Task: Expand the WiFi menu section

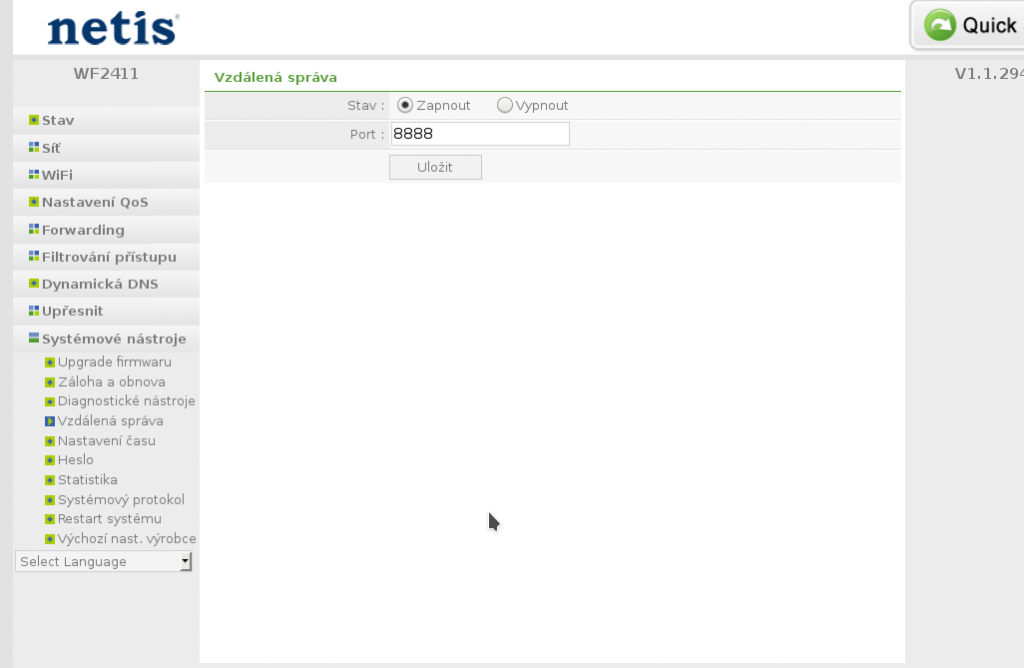Action: pyautogui.click(x=57, y=175)
